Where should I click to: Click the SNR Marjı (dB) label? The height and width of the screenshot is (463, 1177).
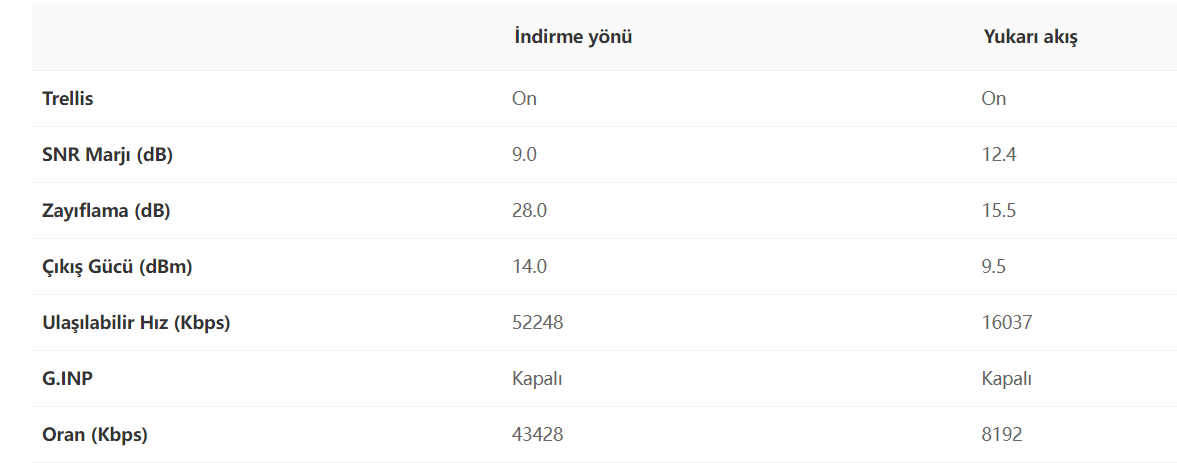pyautogui.click(x=107, y=155)
